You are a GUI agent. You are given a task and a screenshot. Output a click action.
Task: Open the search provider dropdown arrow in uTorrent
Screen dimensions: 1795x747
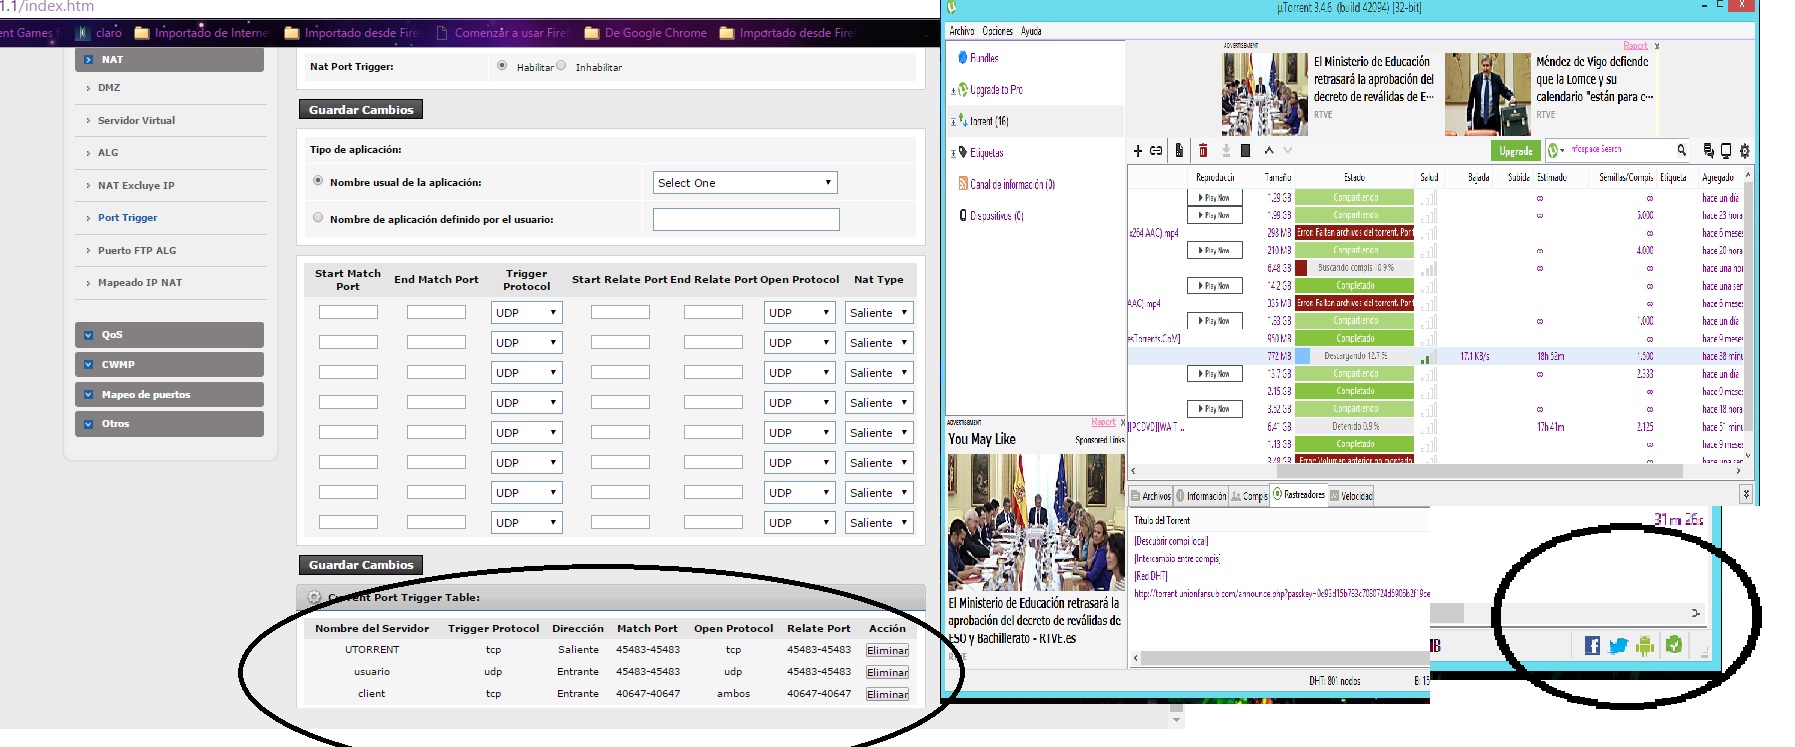point(1562,151)
